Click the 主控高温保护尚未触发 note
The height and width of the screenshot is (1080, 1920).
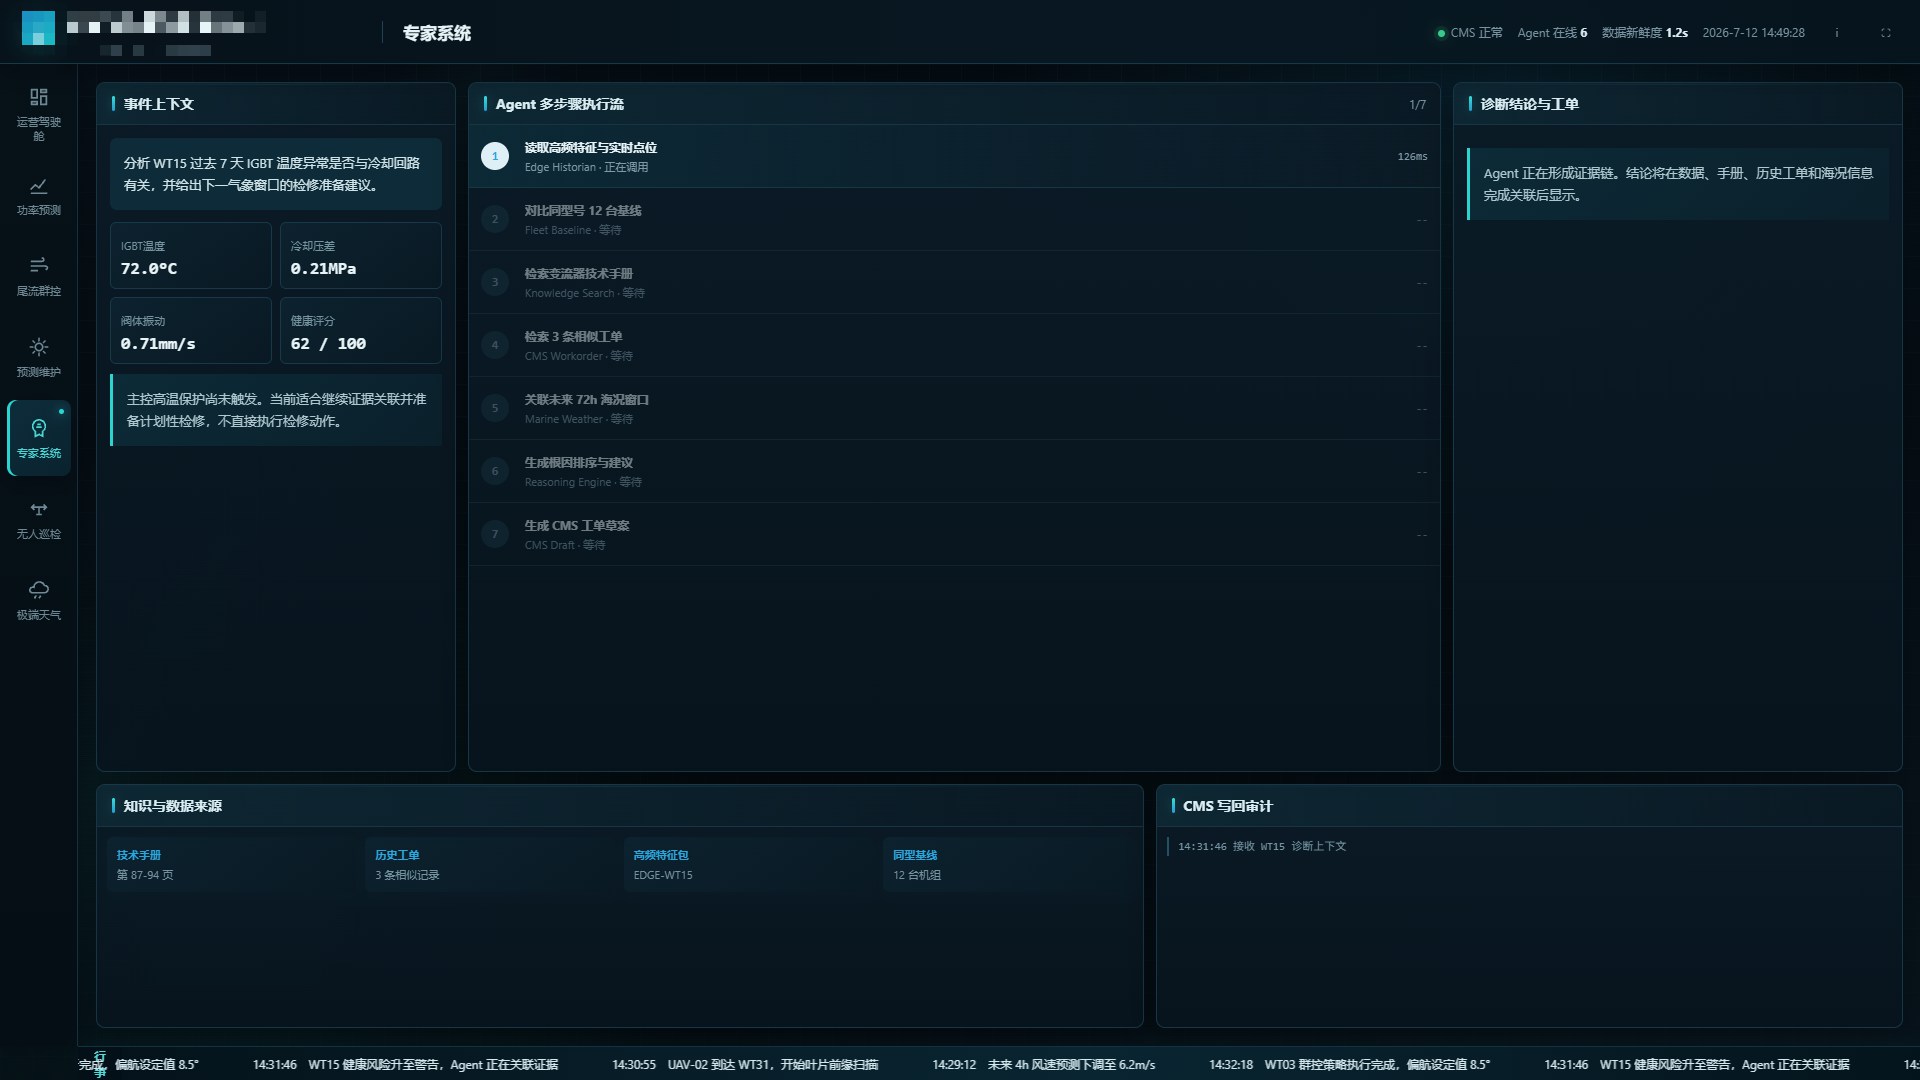[276, 410]
